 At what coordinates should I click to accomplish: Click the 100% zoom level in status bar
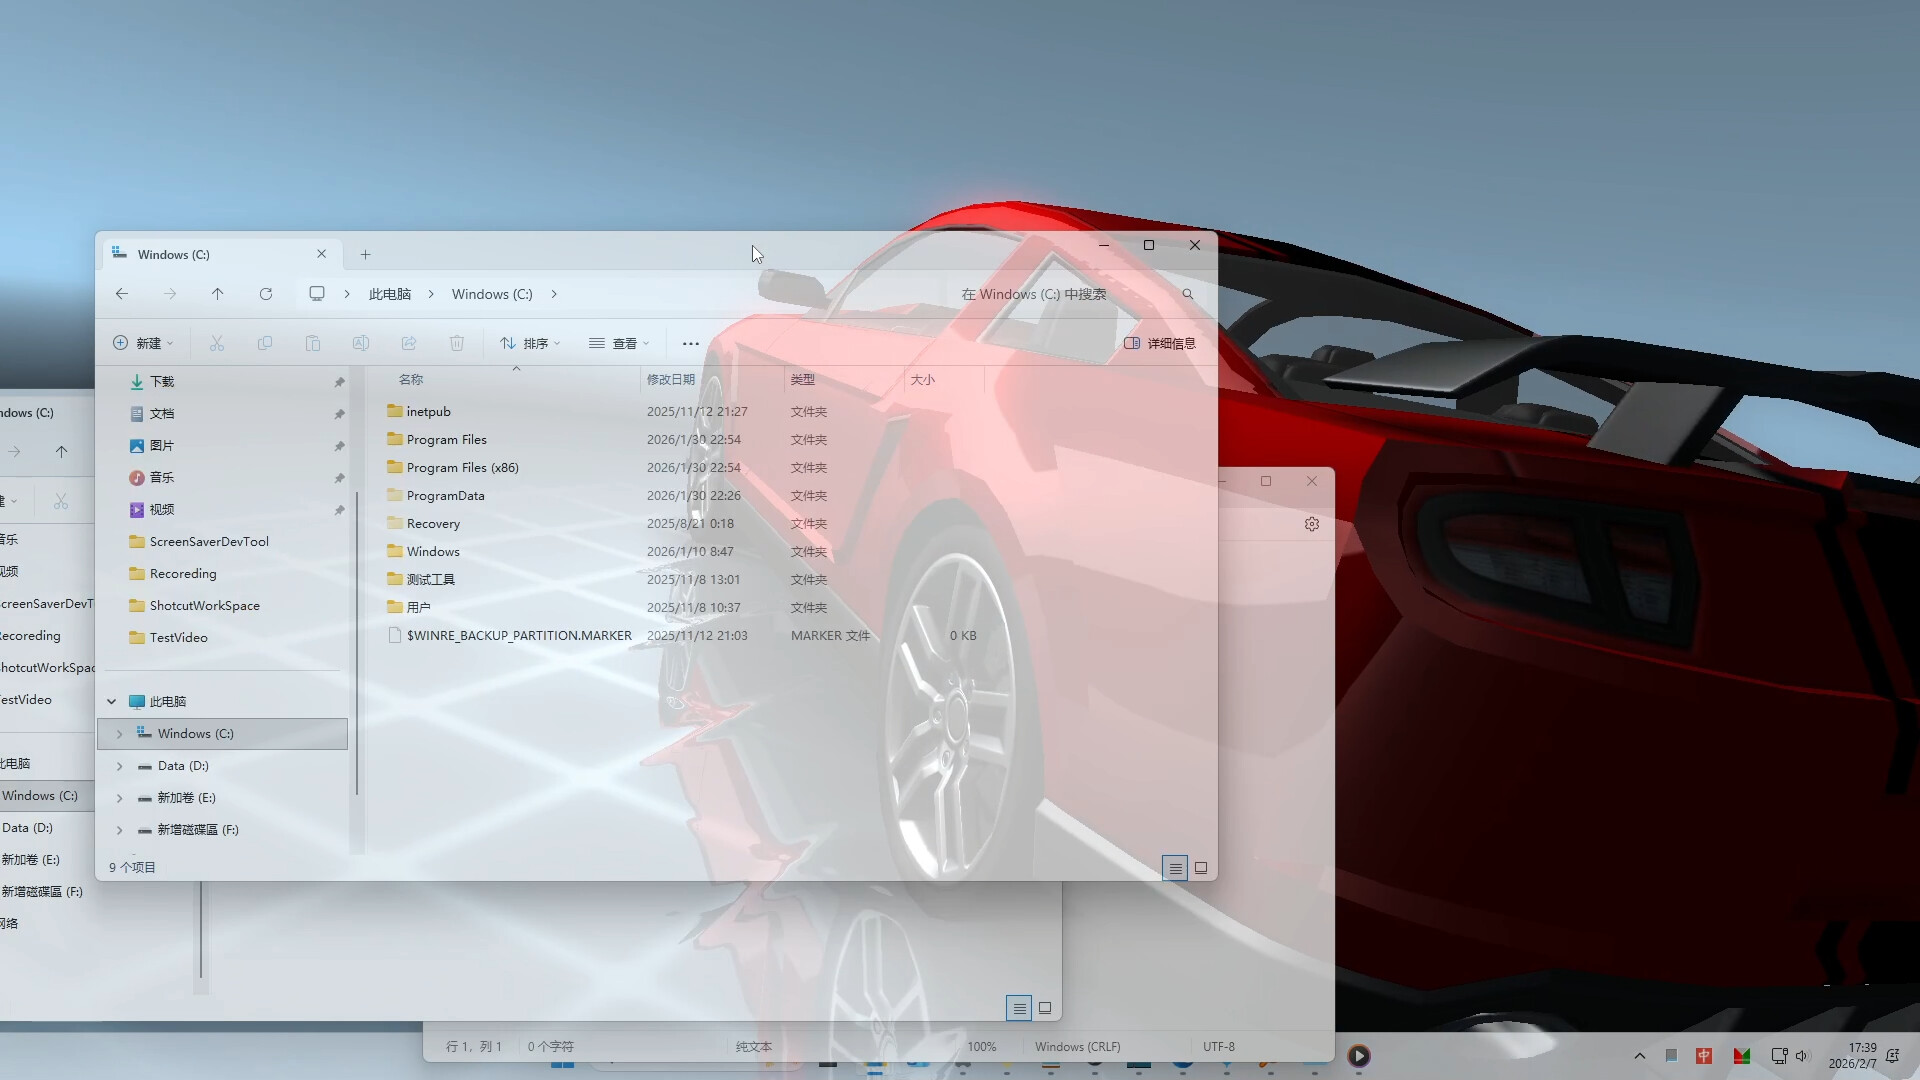pos(982,1046)
